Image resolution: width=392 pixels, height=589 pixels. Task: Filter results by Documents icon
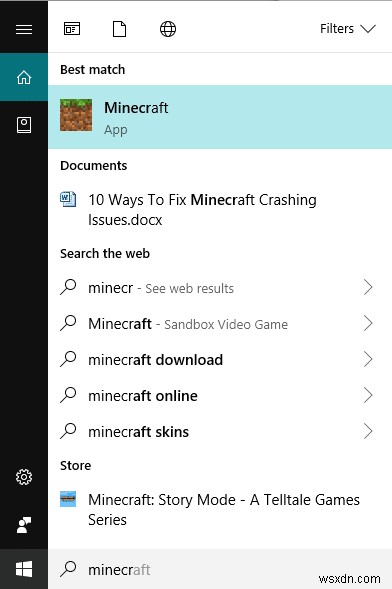(119, 29)
